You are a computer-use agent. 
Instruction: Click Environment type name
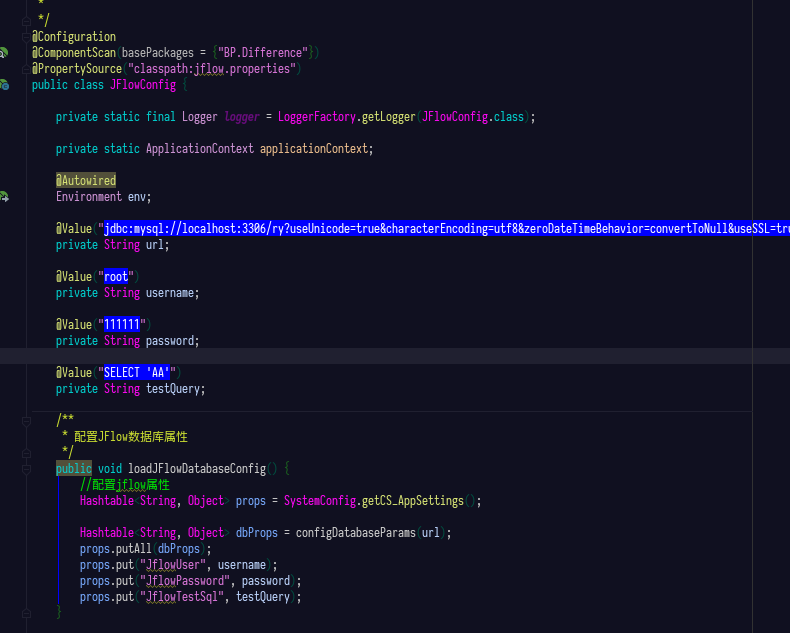[x=89, y=197]
